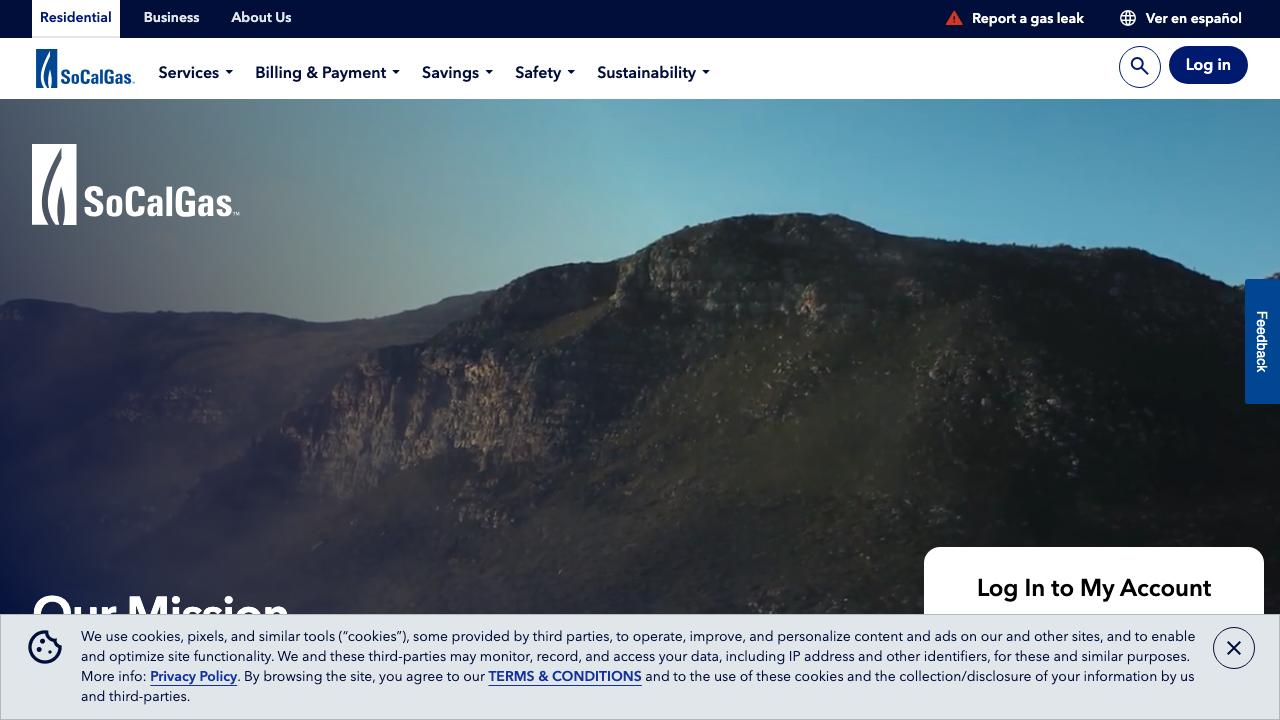Open the search magnifier icon
1280x720 pixels.
[x=1139, y=67]
